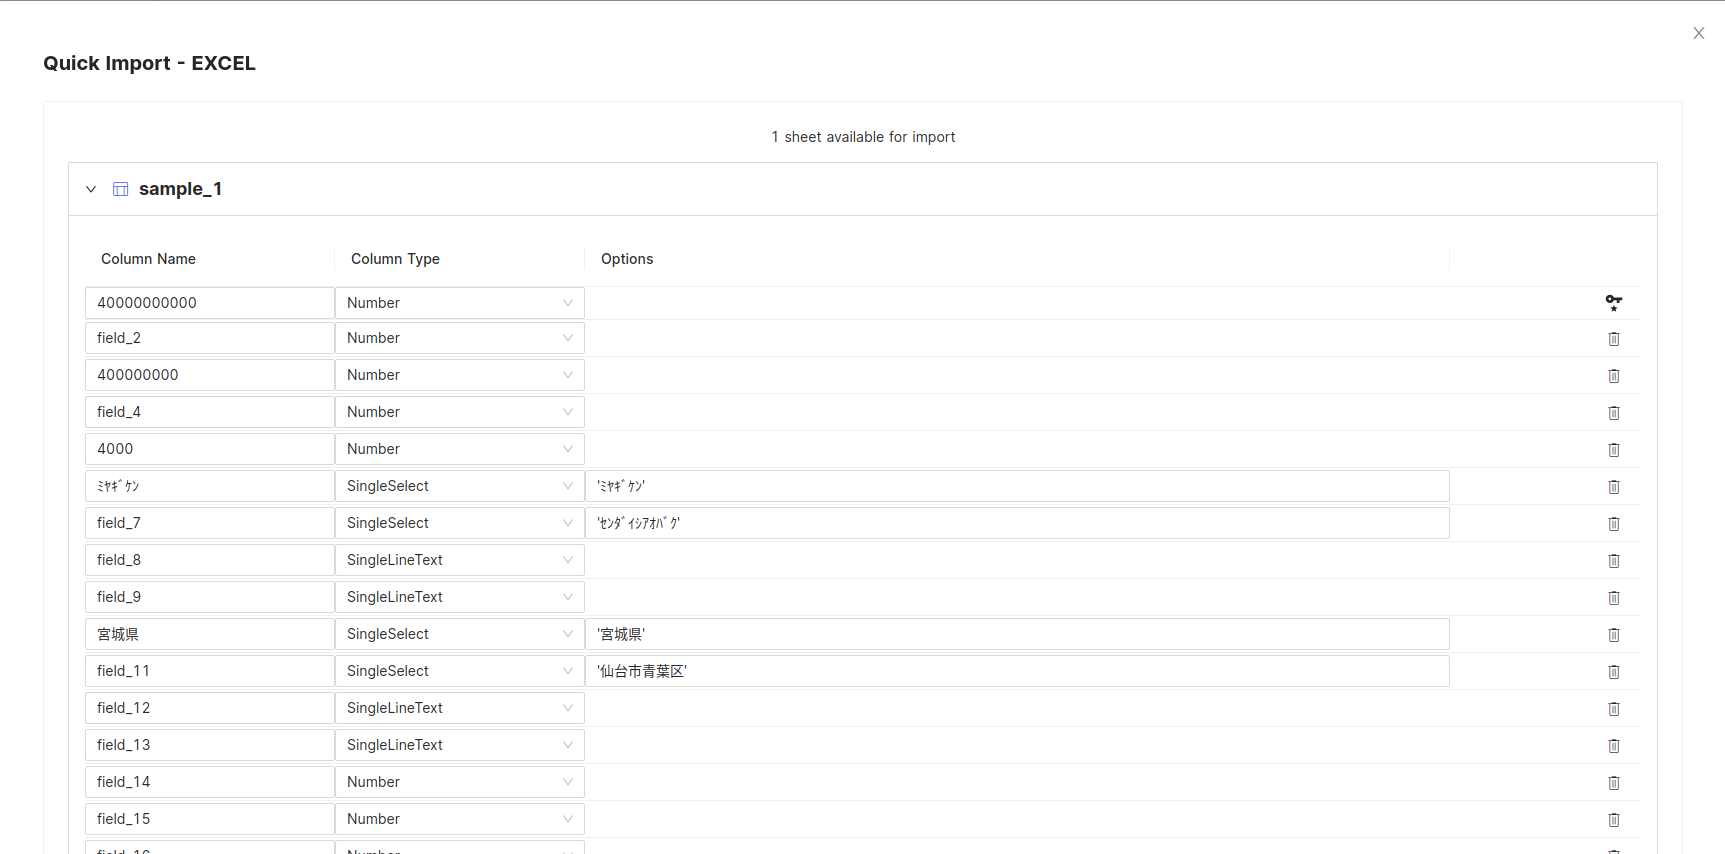Click the 4000 column name input
Screen dimensions: 1725x854
209,449
